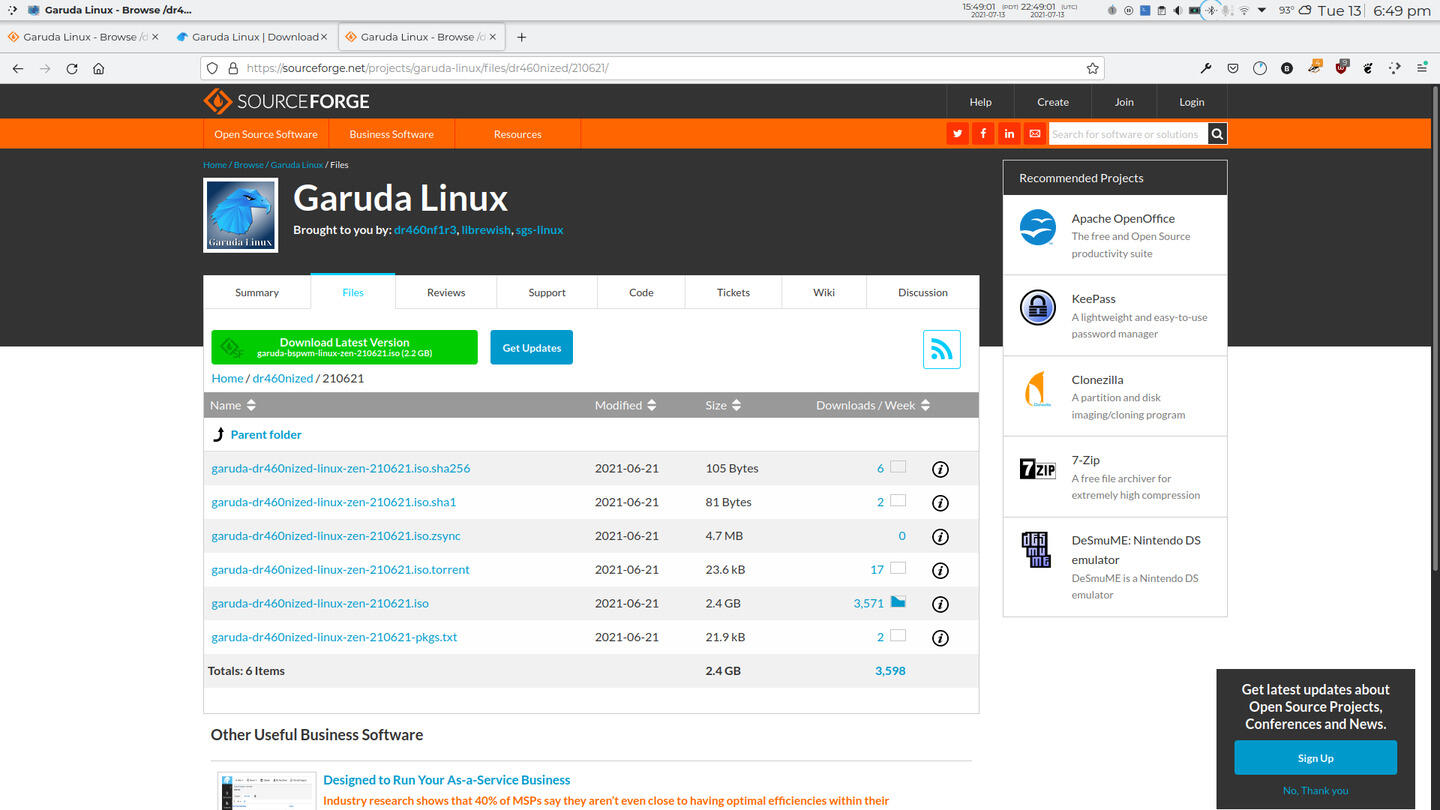Open the browser home page
The width and height of the screenshot is (1440, 810).
point(98,69)
